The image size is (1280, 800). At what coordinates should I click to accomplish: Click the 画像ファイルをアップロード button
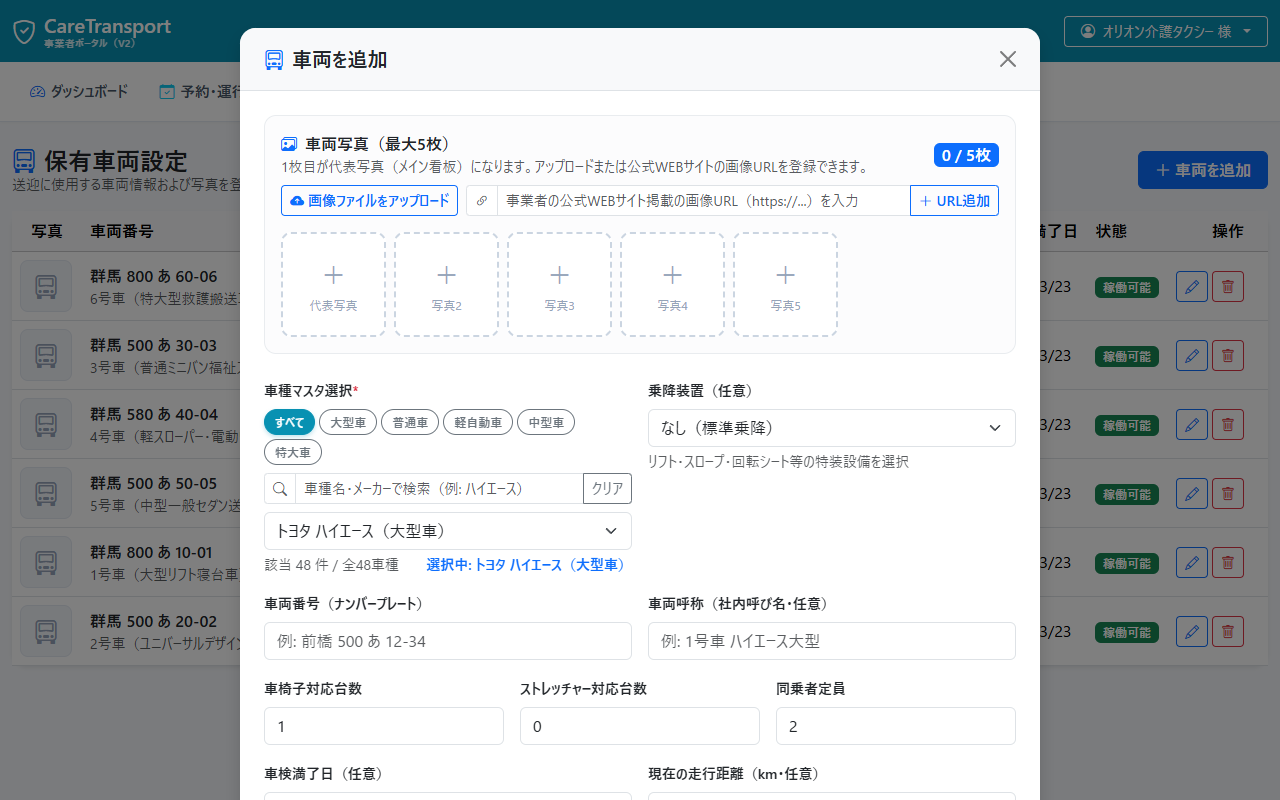coord(369,201)
